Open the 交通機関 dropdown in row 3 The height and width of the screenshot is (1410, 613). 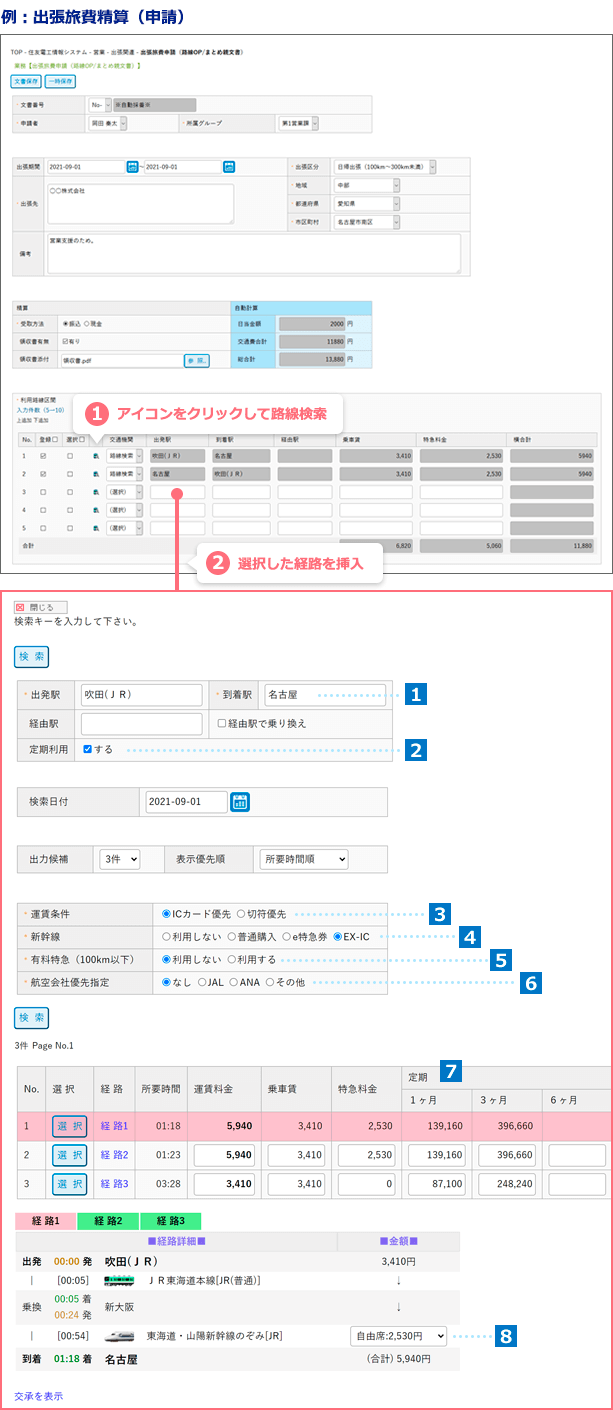pyautogui.click(x=124, y=491)
